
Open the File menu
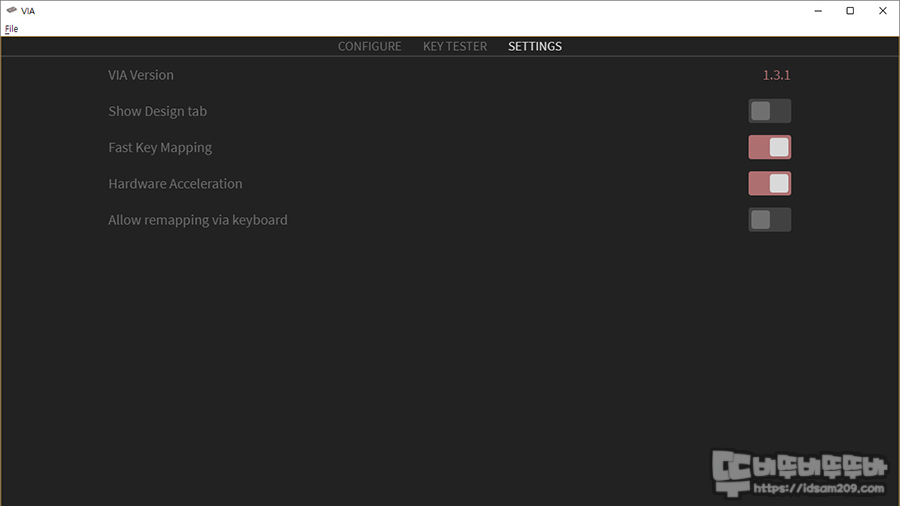coord(11,29)
